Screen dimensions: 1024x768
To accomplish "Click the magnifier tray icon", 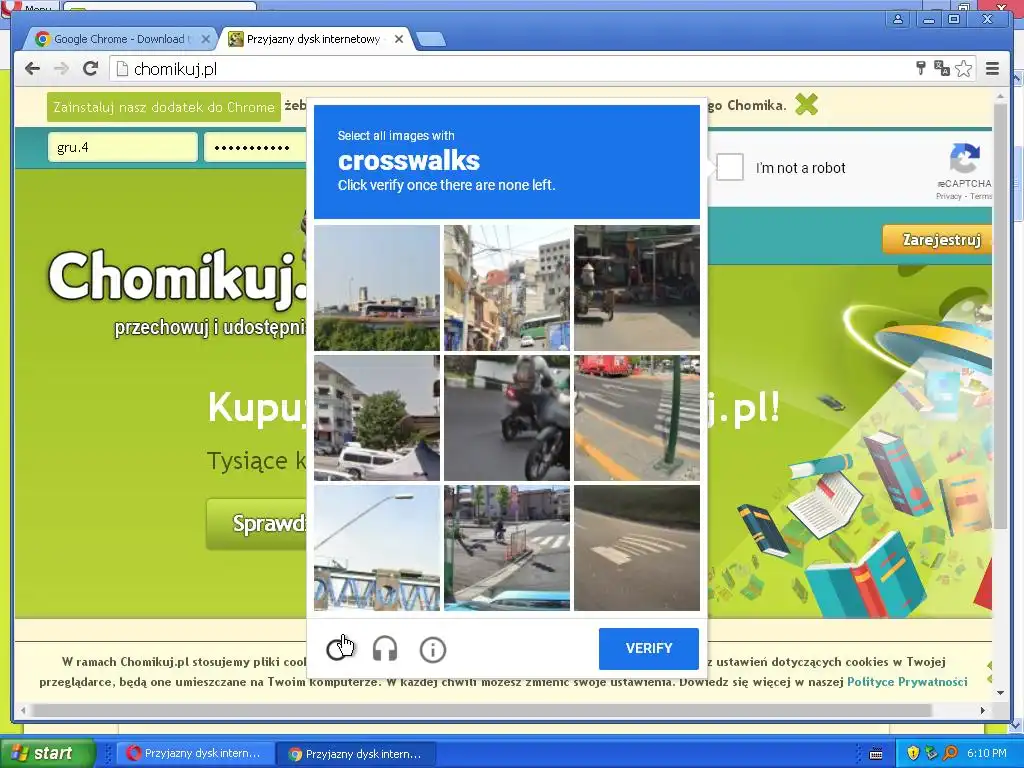I will click(950, 753).
